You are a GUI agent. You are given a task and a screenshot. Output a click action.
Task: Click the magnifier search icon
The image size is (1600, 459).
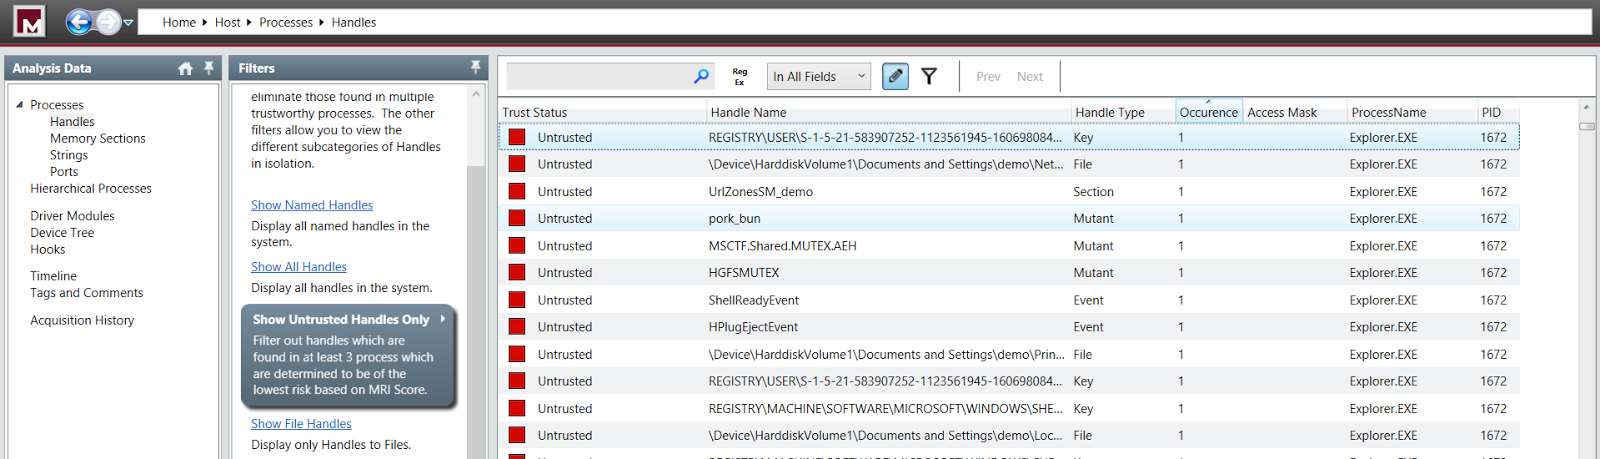(701, 76)
